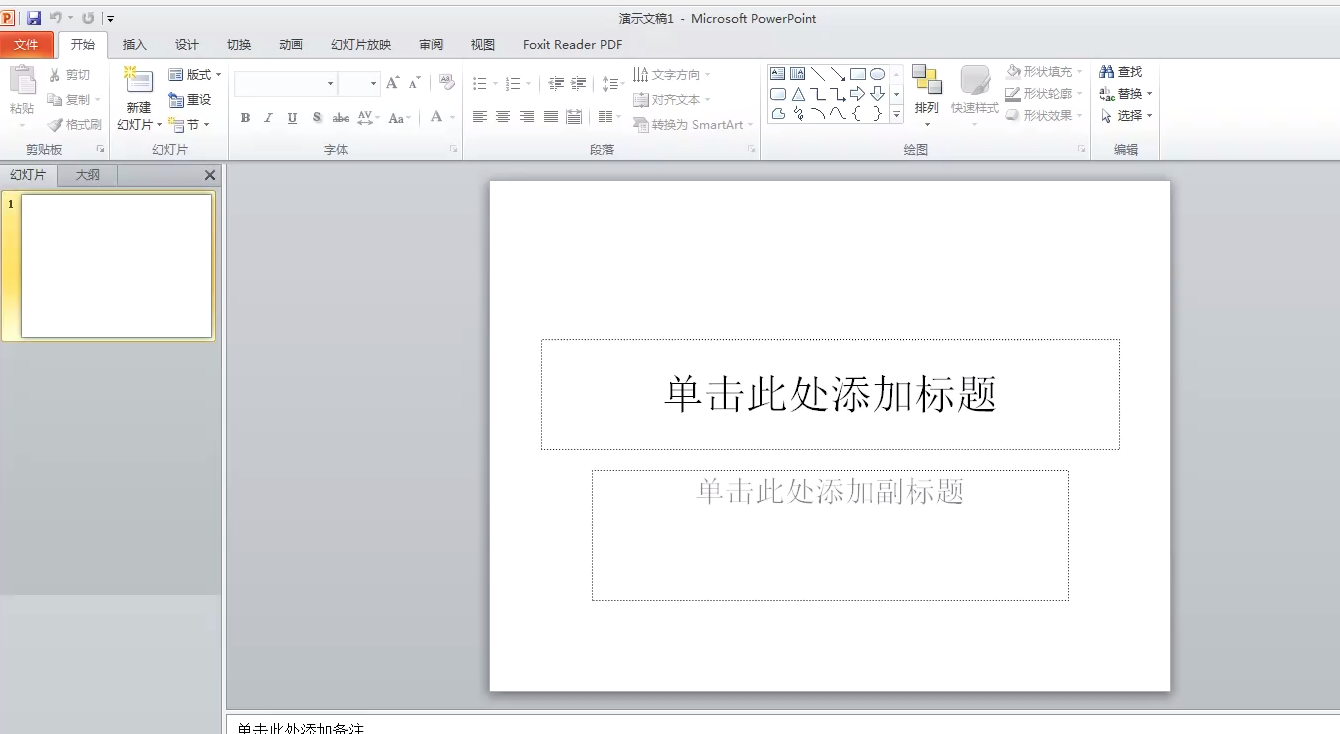Select slide 1 thumbnail
Screen dimensions: 1340x734
[117, 266]
